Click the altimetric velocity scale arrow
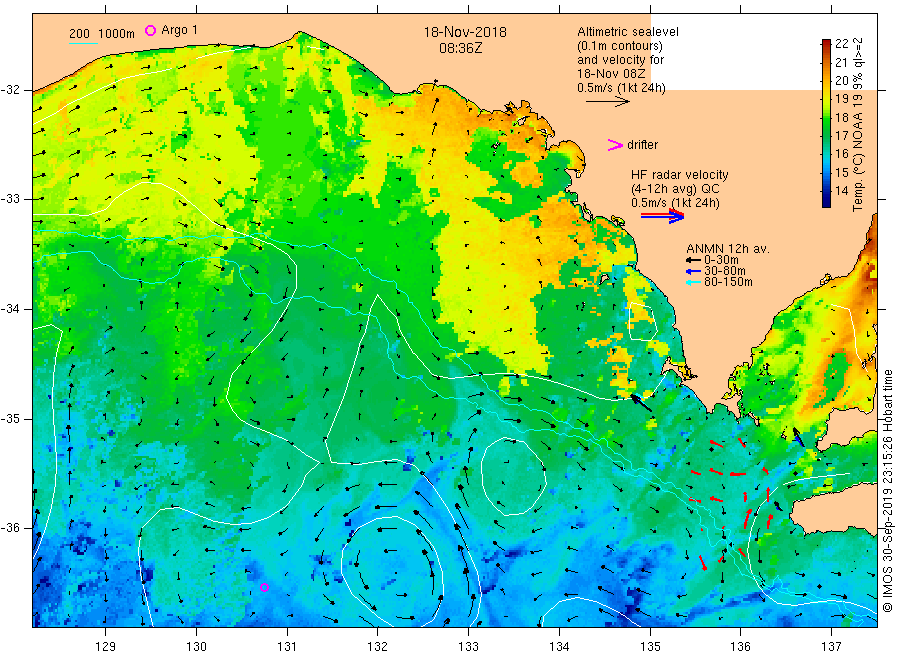900x660 pixels. (x=608, y=102)
